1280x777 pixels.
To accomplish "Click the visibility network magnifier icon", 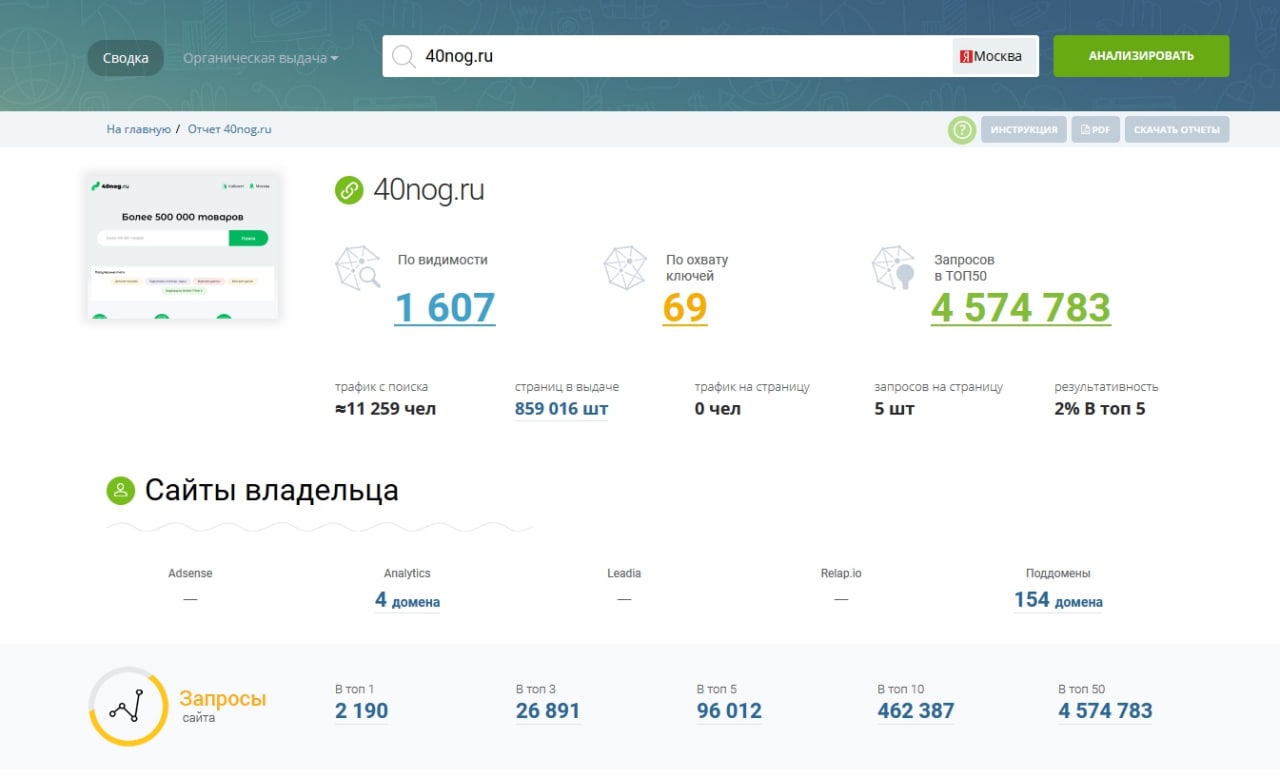I will point(357,268).
